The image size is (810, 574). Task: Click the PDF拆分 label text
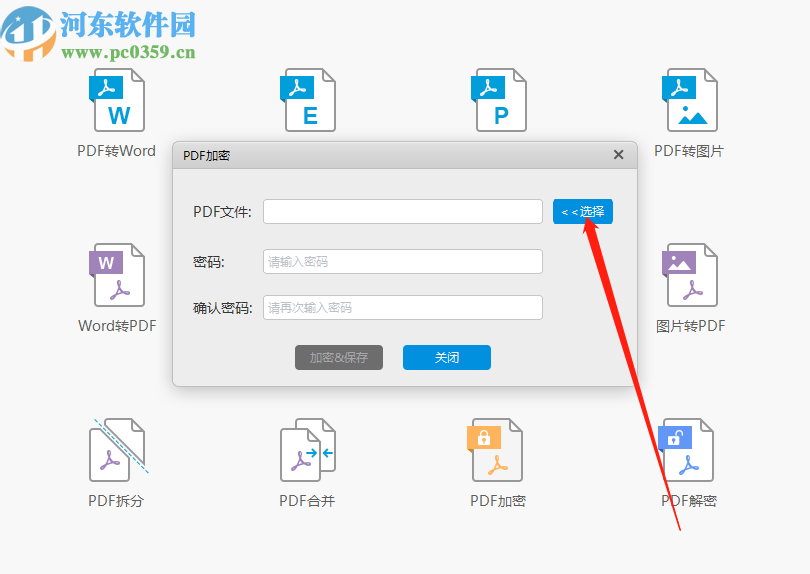click(116, 501)
